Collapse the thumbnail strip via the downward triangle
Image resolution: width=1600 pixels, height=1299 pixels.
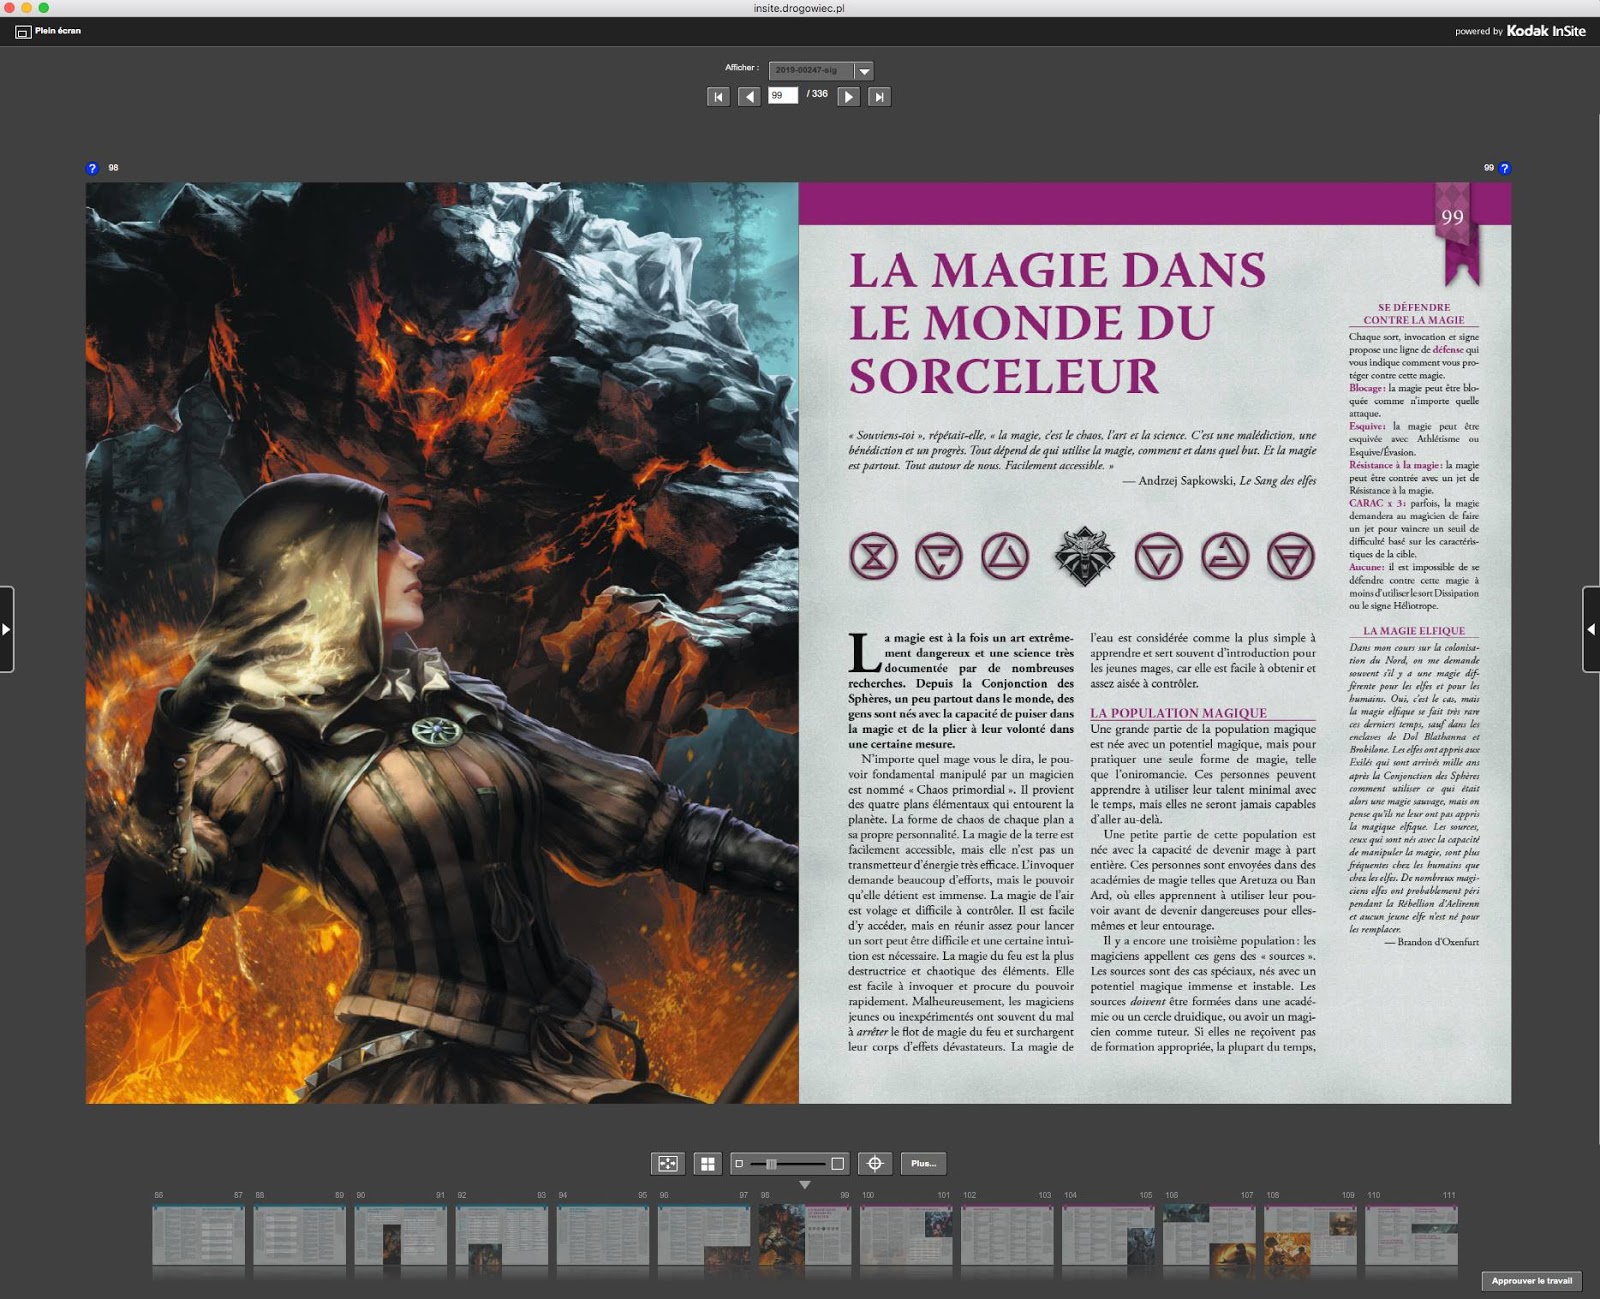point(806,1183)
